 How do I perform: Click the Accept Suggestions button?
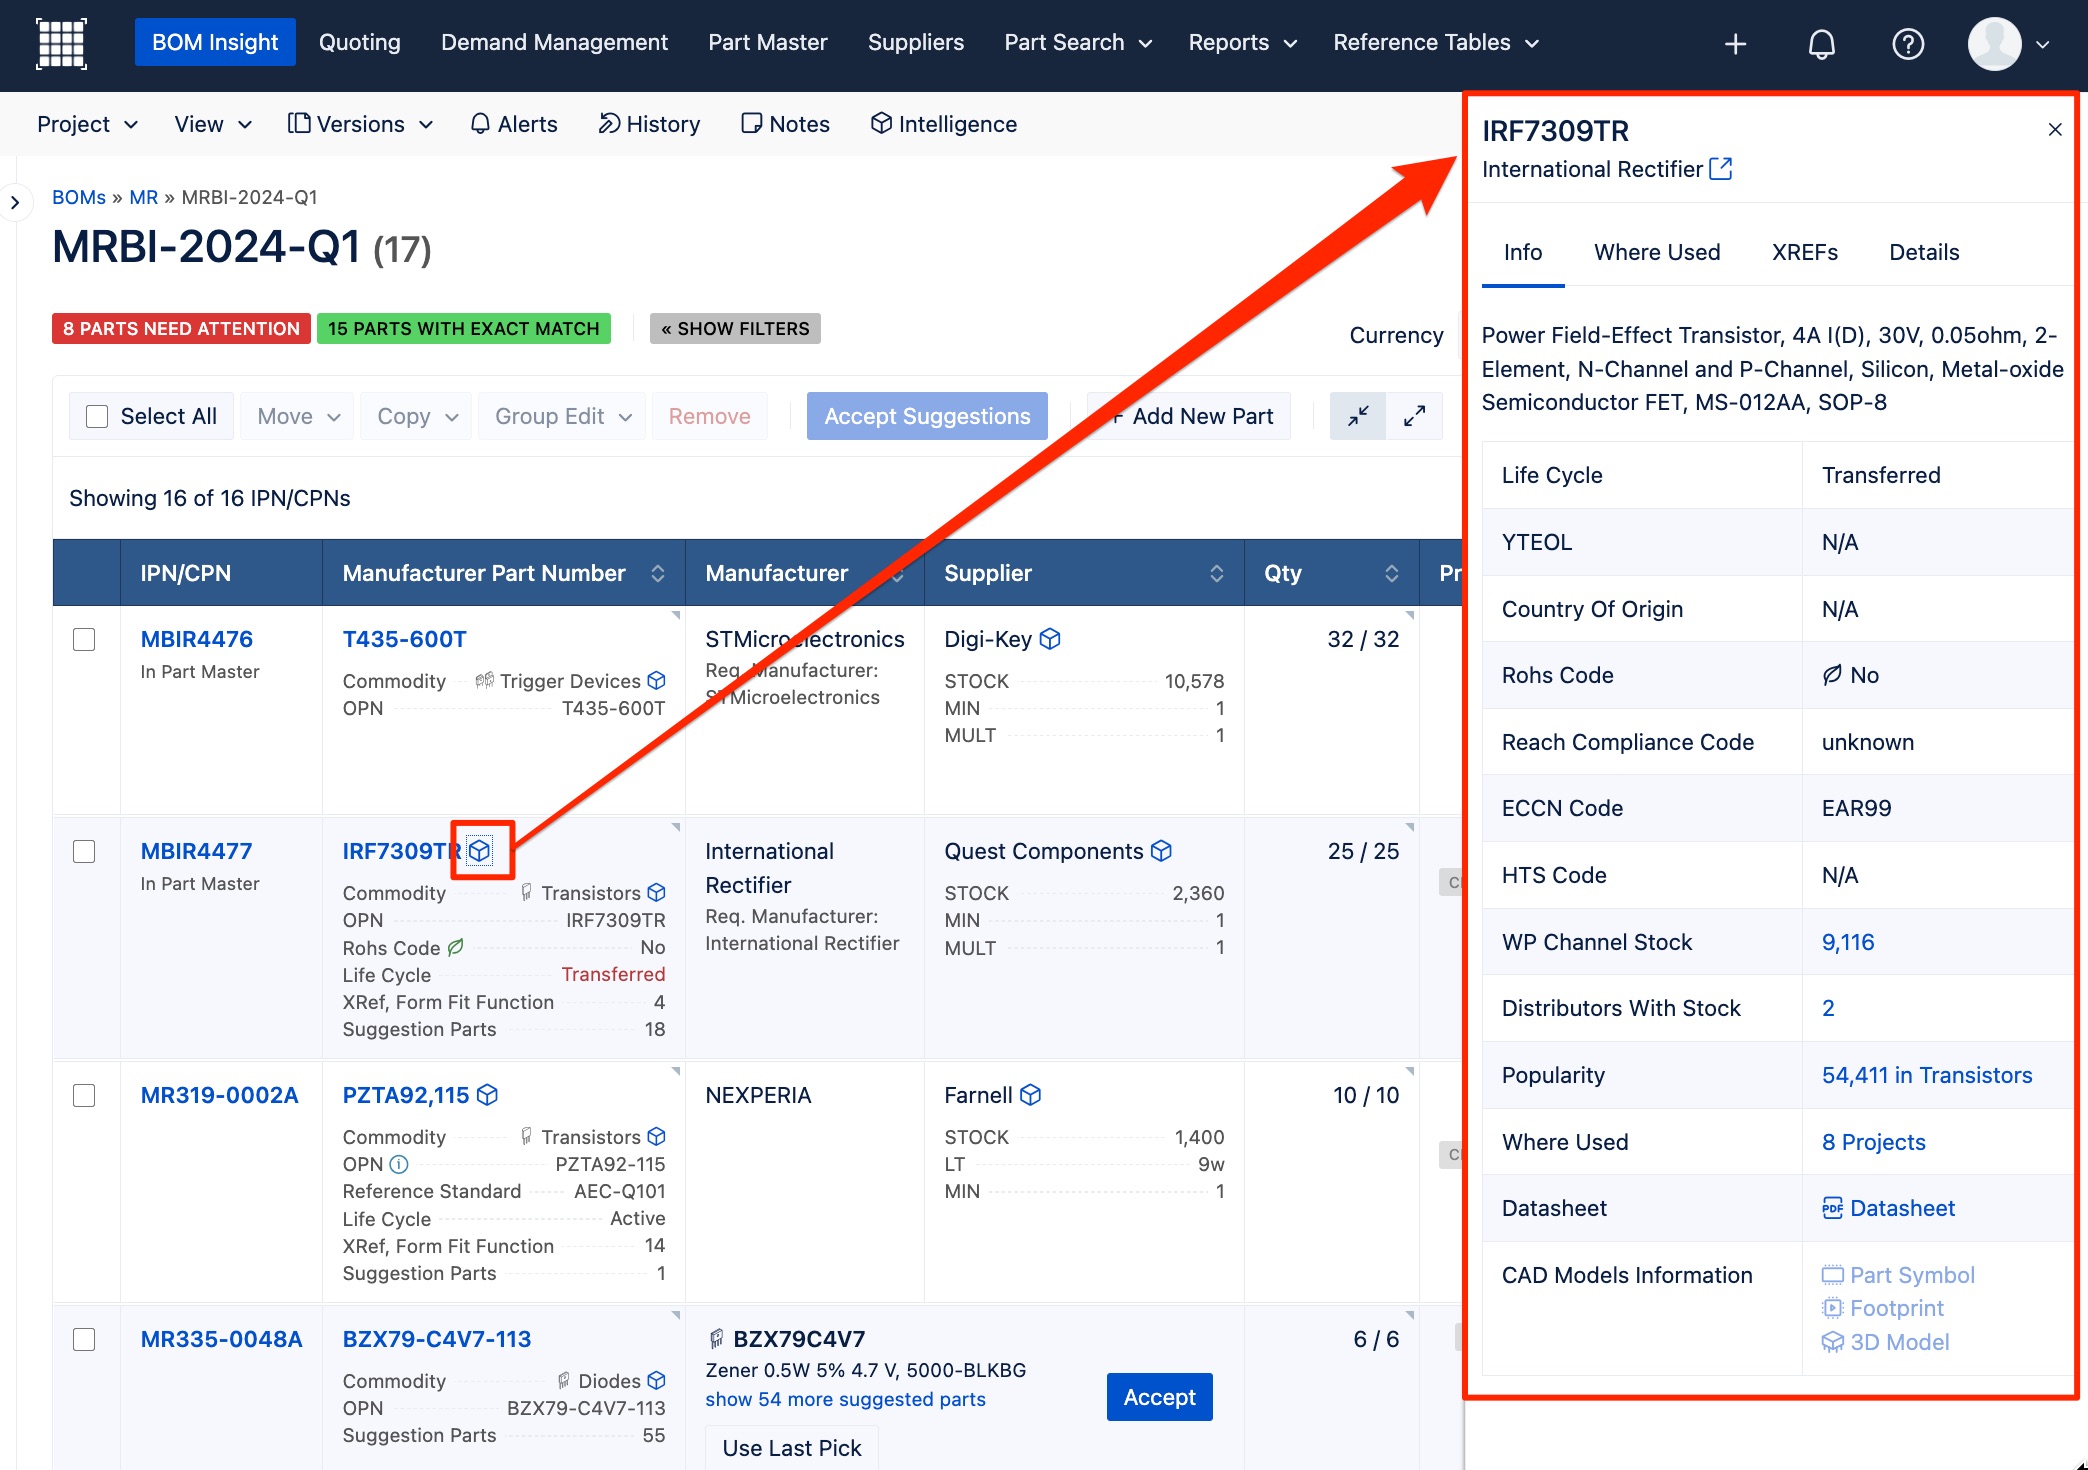pos(926,416)
